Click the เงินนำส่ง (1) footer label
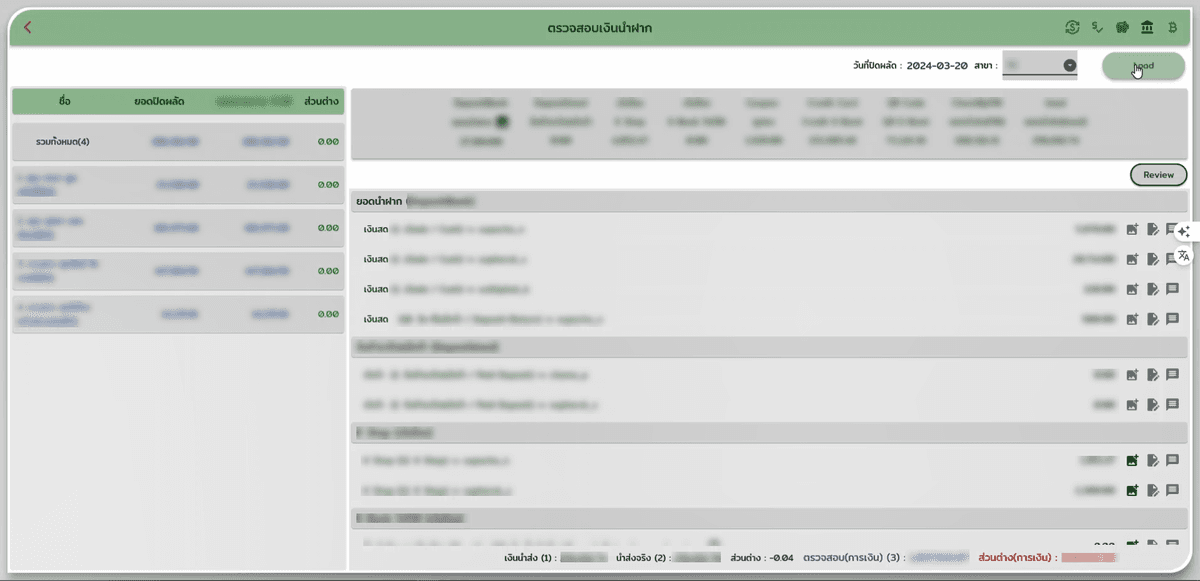 (529, 556)
